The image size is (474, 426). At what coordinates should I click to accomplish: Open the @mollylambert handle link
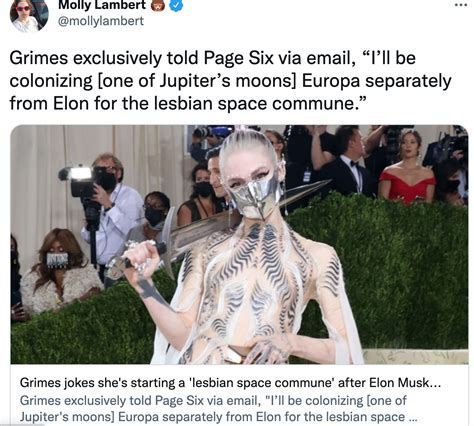(101, 21)
